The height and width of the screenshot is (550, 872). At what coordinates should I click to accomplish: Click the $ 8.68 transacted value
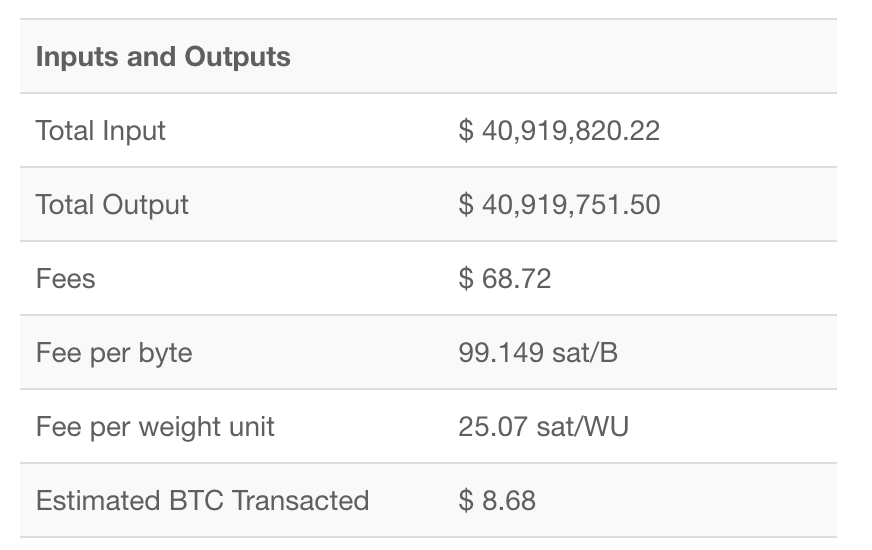coord(497,501)
